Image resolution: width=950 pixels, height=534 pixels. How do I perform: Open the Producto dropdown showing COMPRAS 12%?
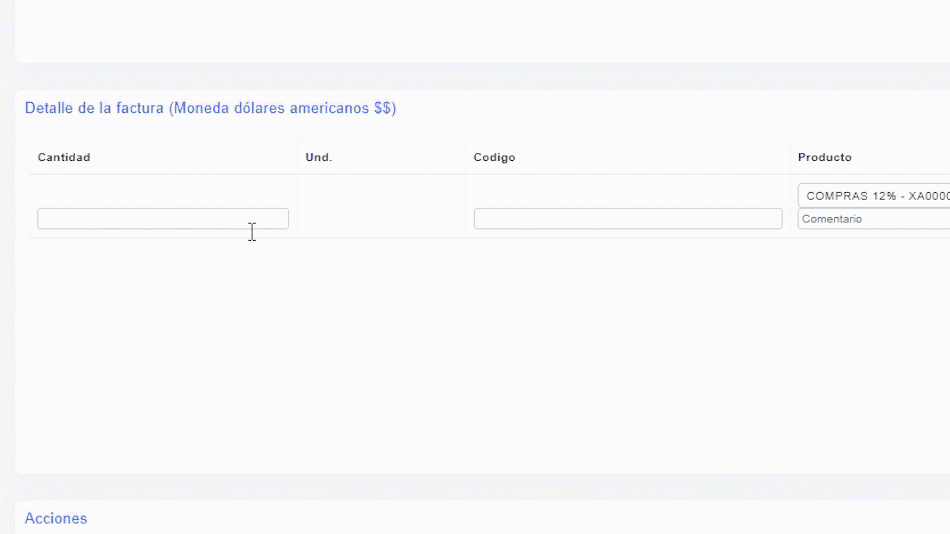pyautogui.click(x=874, y=196)
